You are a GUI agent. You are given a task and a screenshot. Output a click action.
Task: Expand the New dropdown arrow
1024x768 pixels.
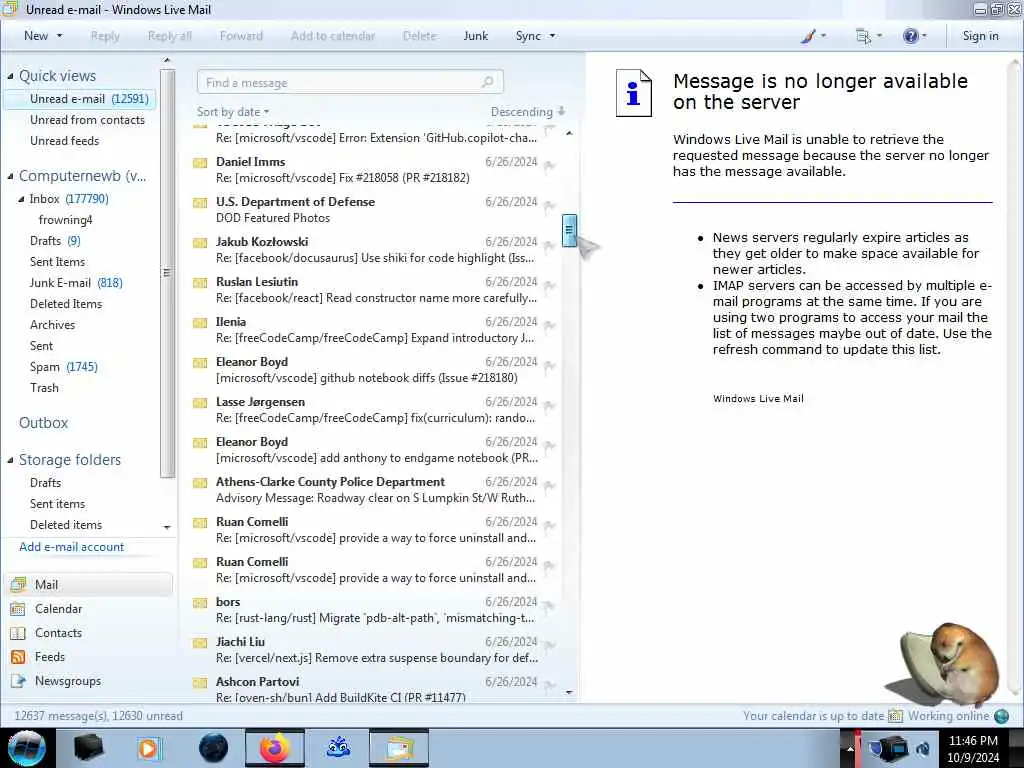(60, 36)
